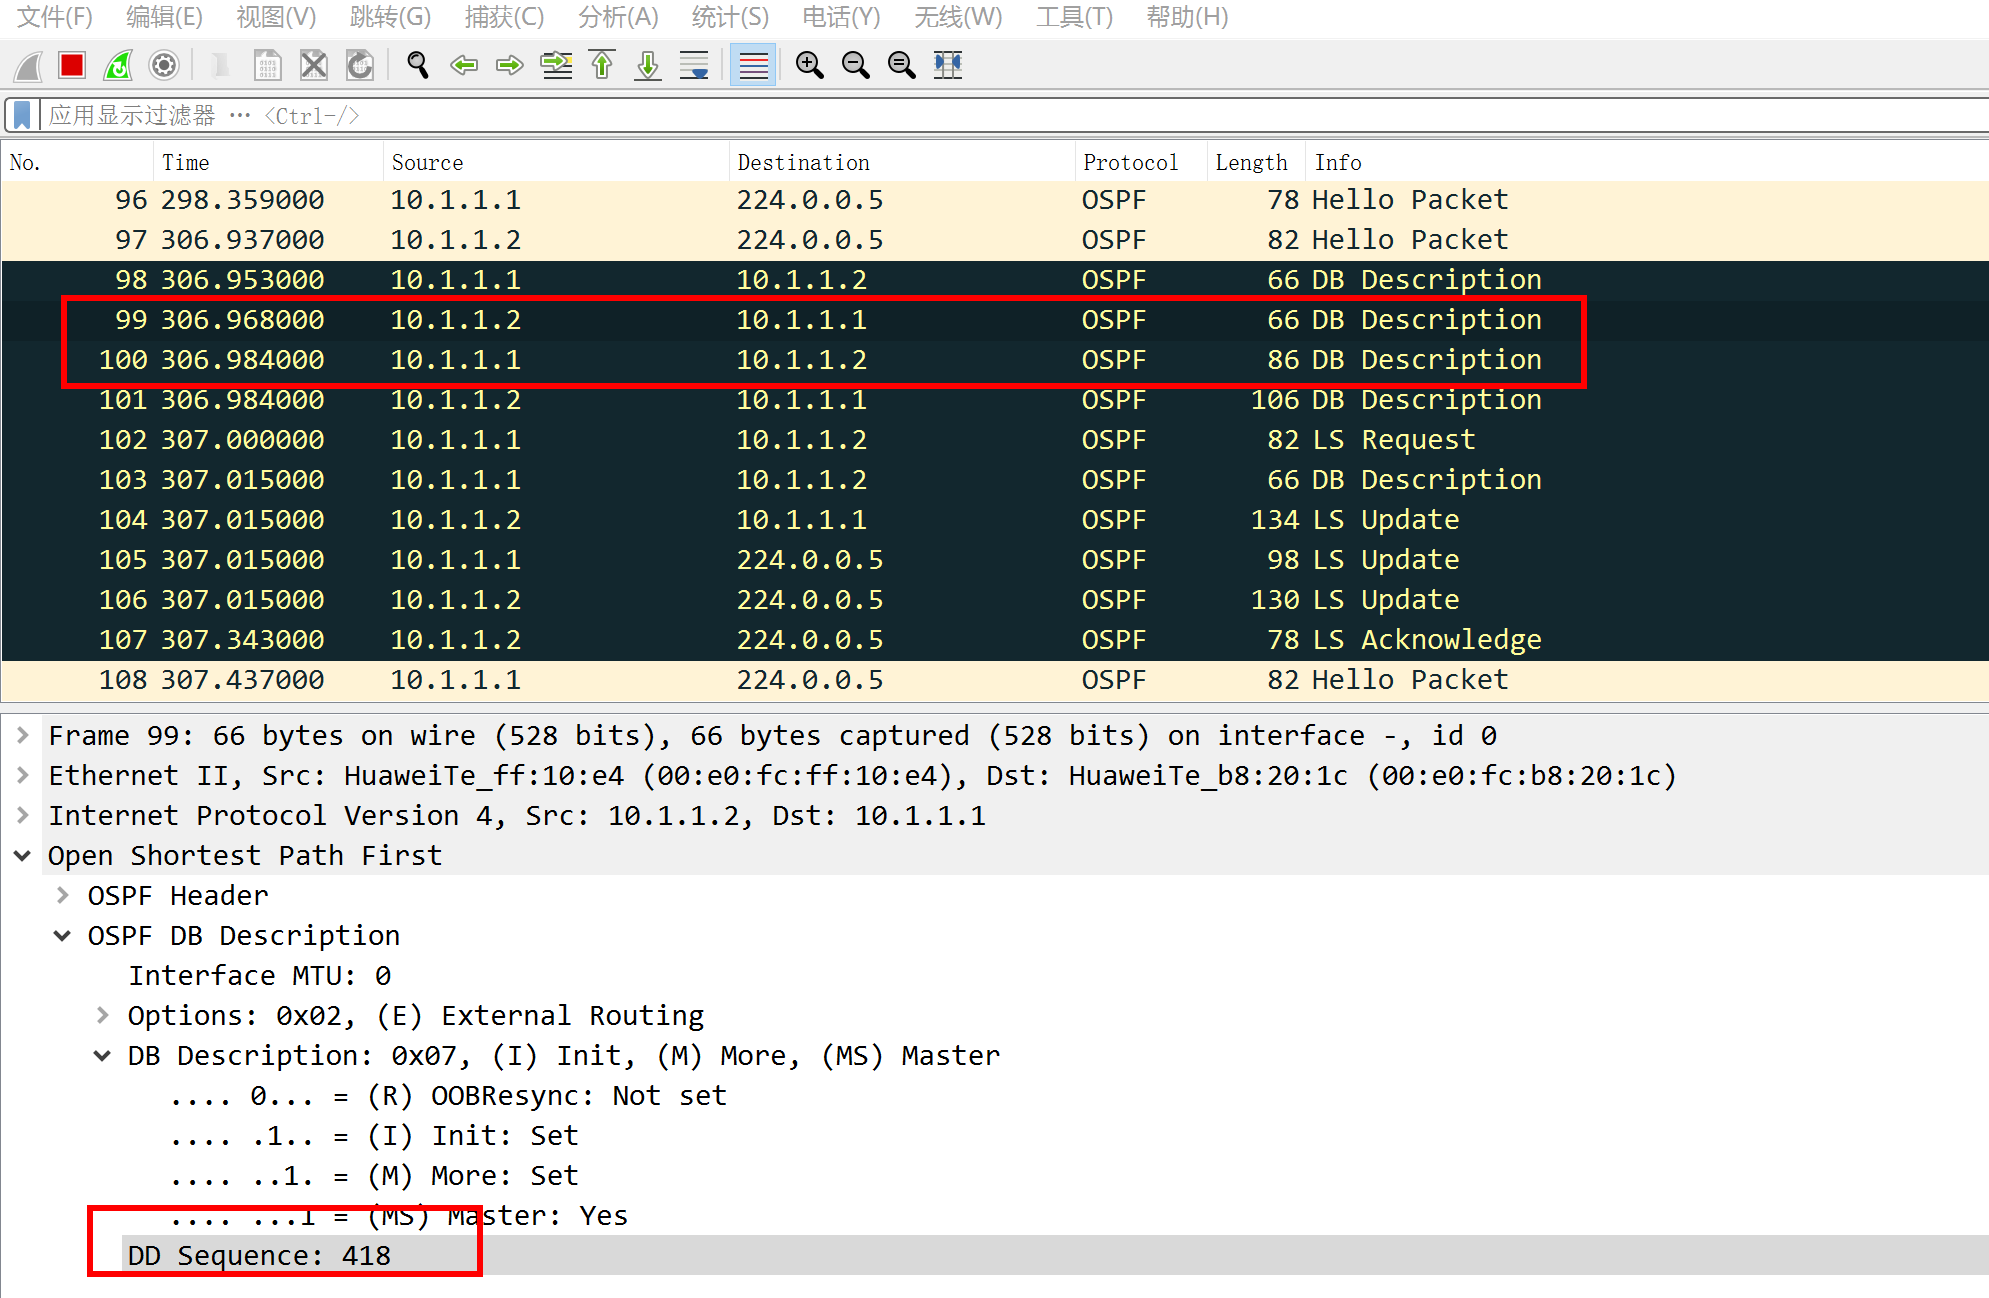Expand the Ethernet II details row
The height and width of the screenshot is (1298, 1989).
pos(23,775)
